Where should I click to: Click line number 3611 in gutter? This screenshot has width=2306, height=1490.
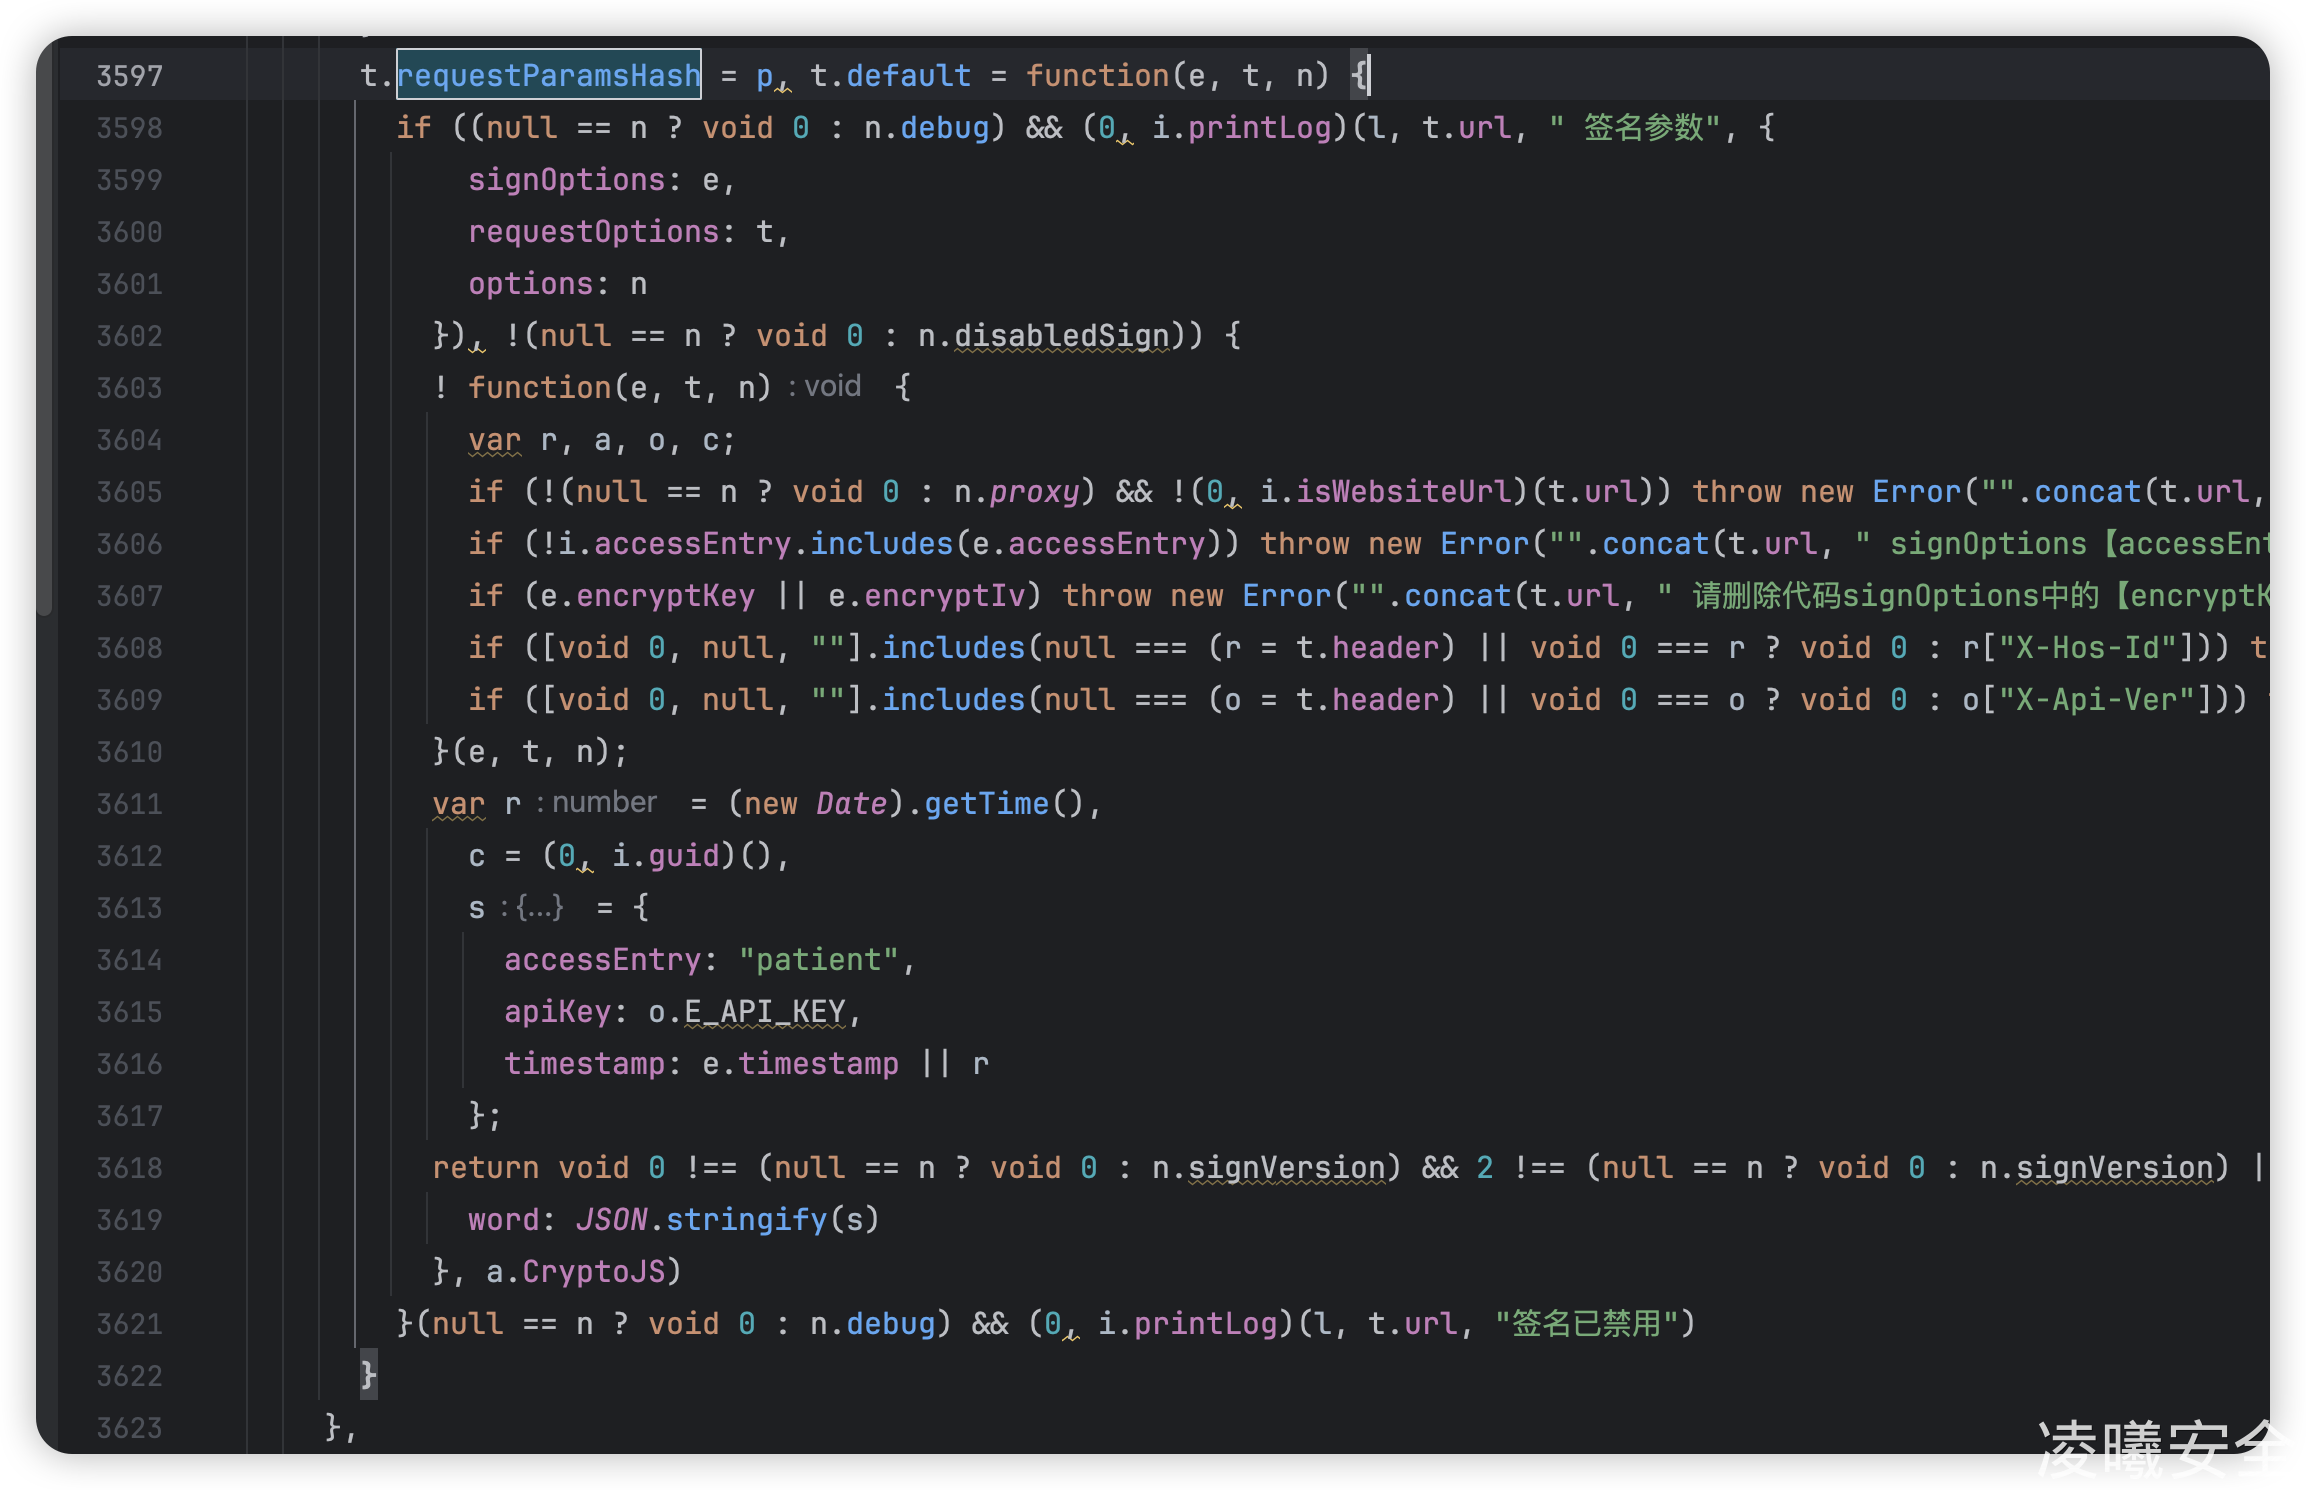(x=129, y=804)
